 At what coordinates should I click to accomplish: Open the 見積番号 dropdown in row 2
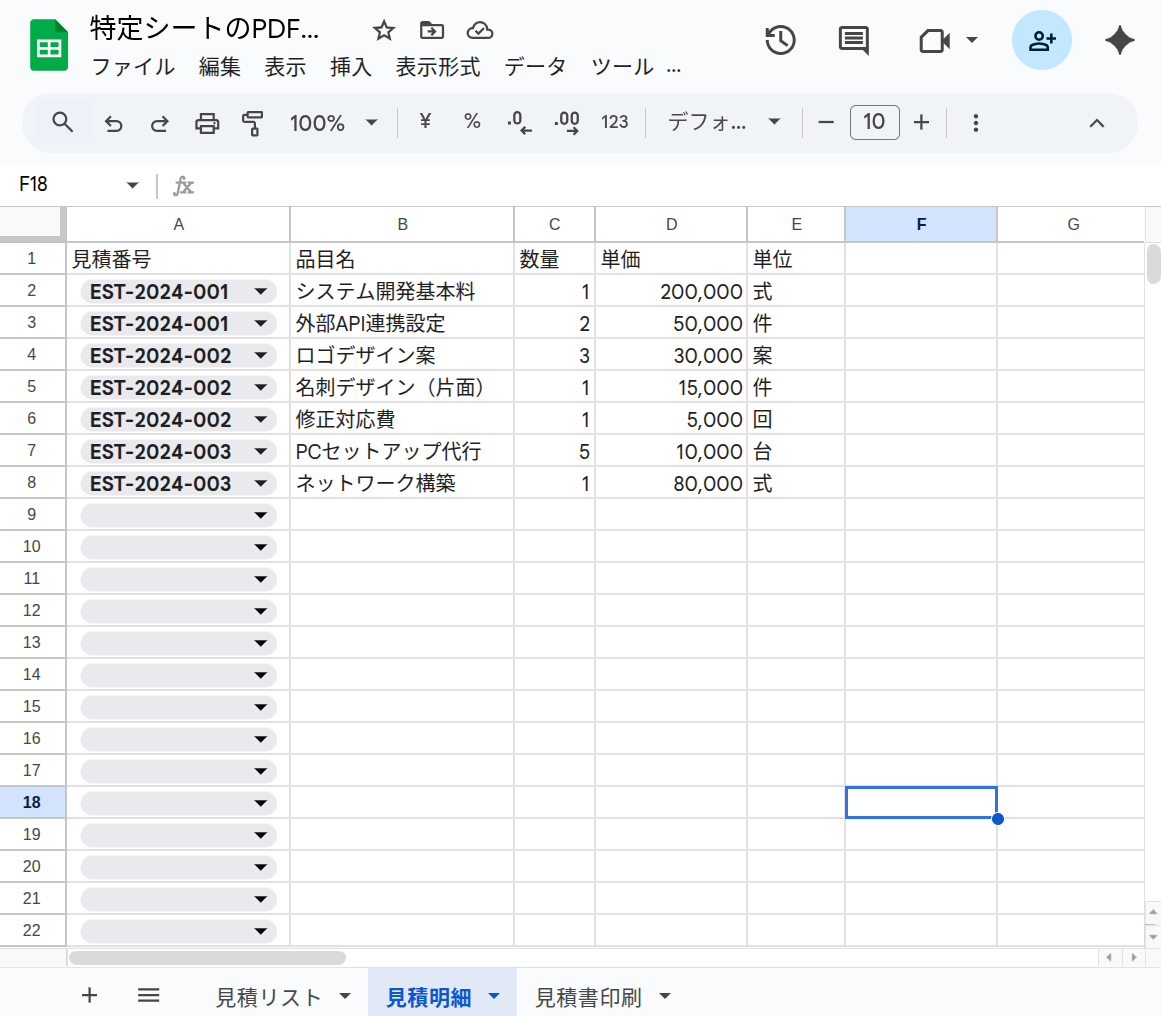261,292
